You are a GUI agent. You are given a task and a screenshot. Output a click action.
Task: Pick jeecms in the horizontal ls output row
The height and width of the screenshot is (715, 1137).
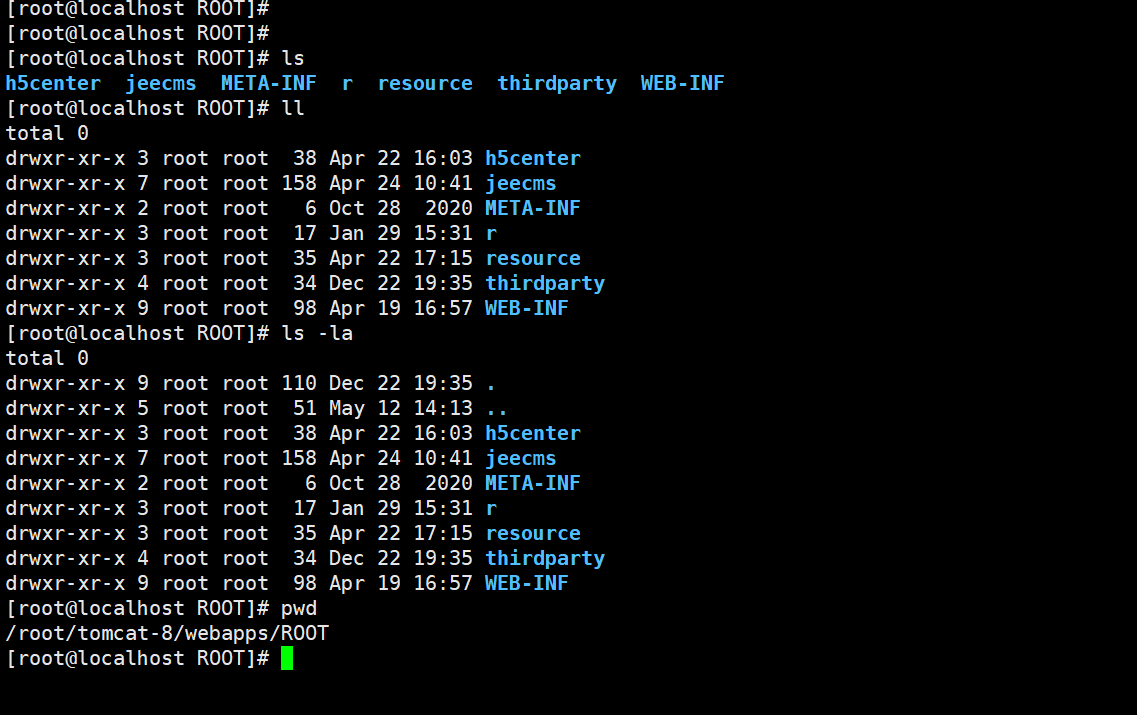point(161,83)
